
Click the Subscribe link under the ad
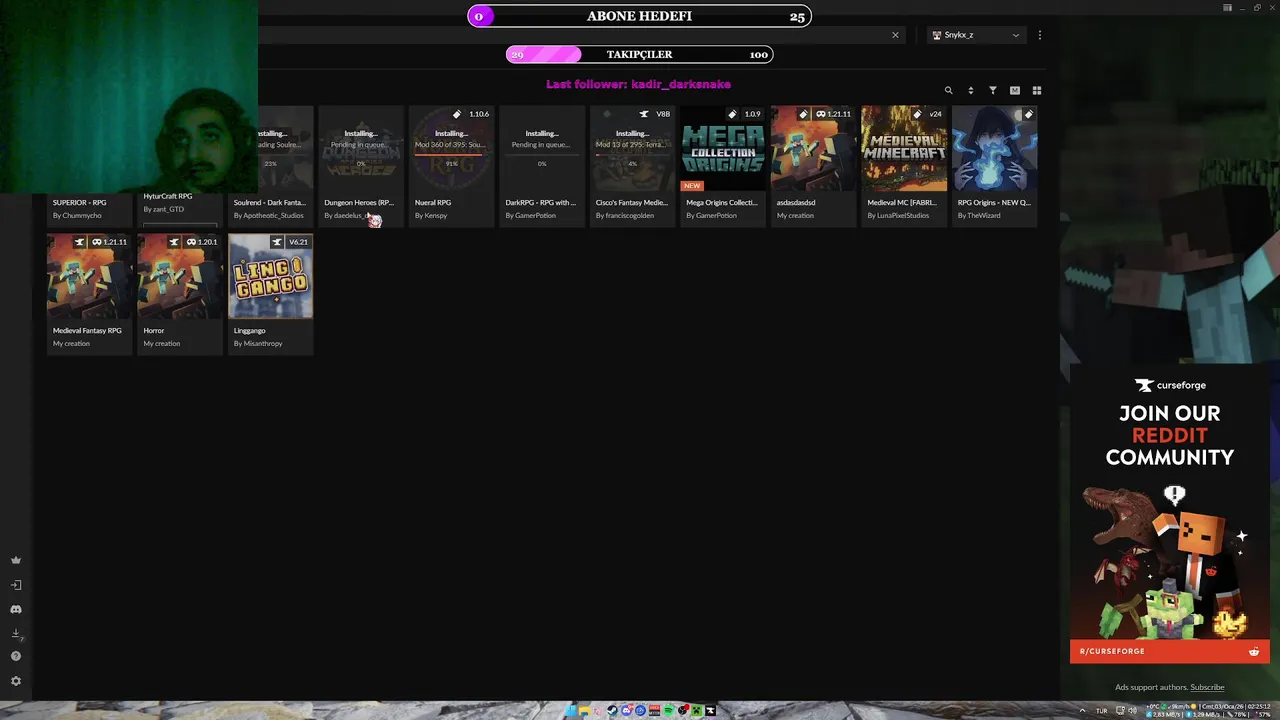1207,688
